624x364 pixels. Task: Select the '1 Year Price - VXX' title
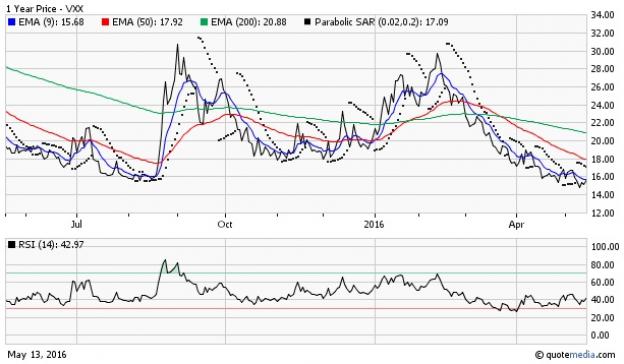44,8
